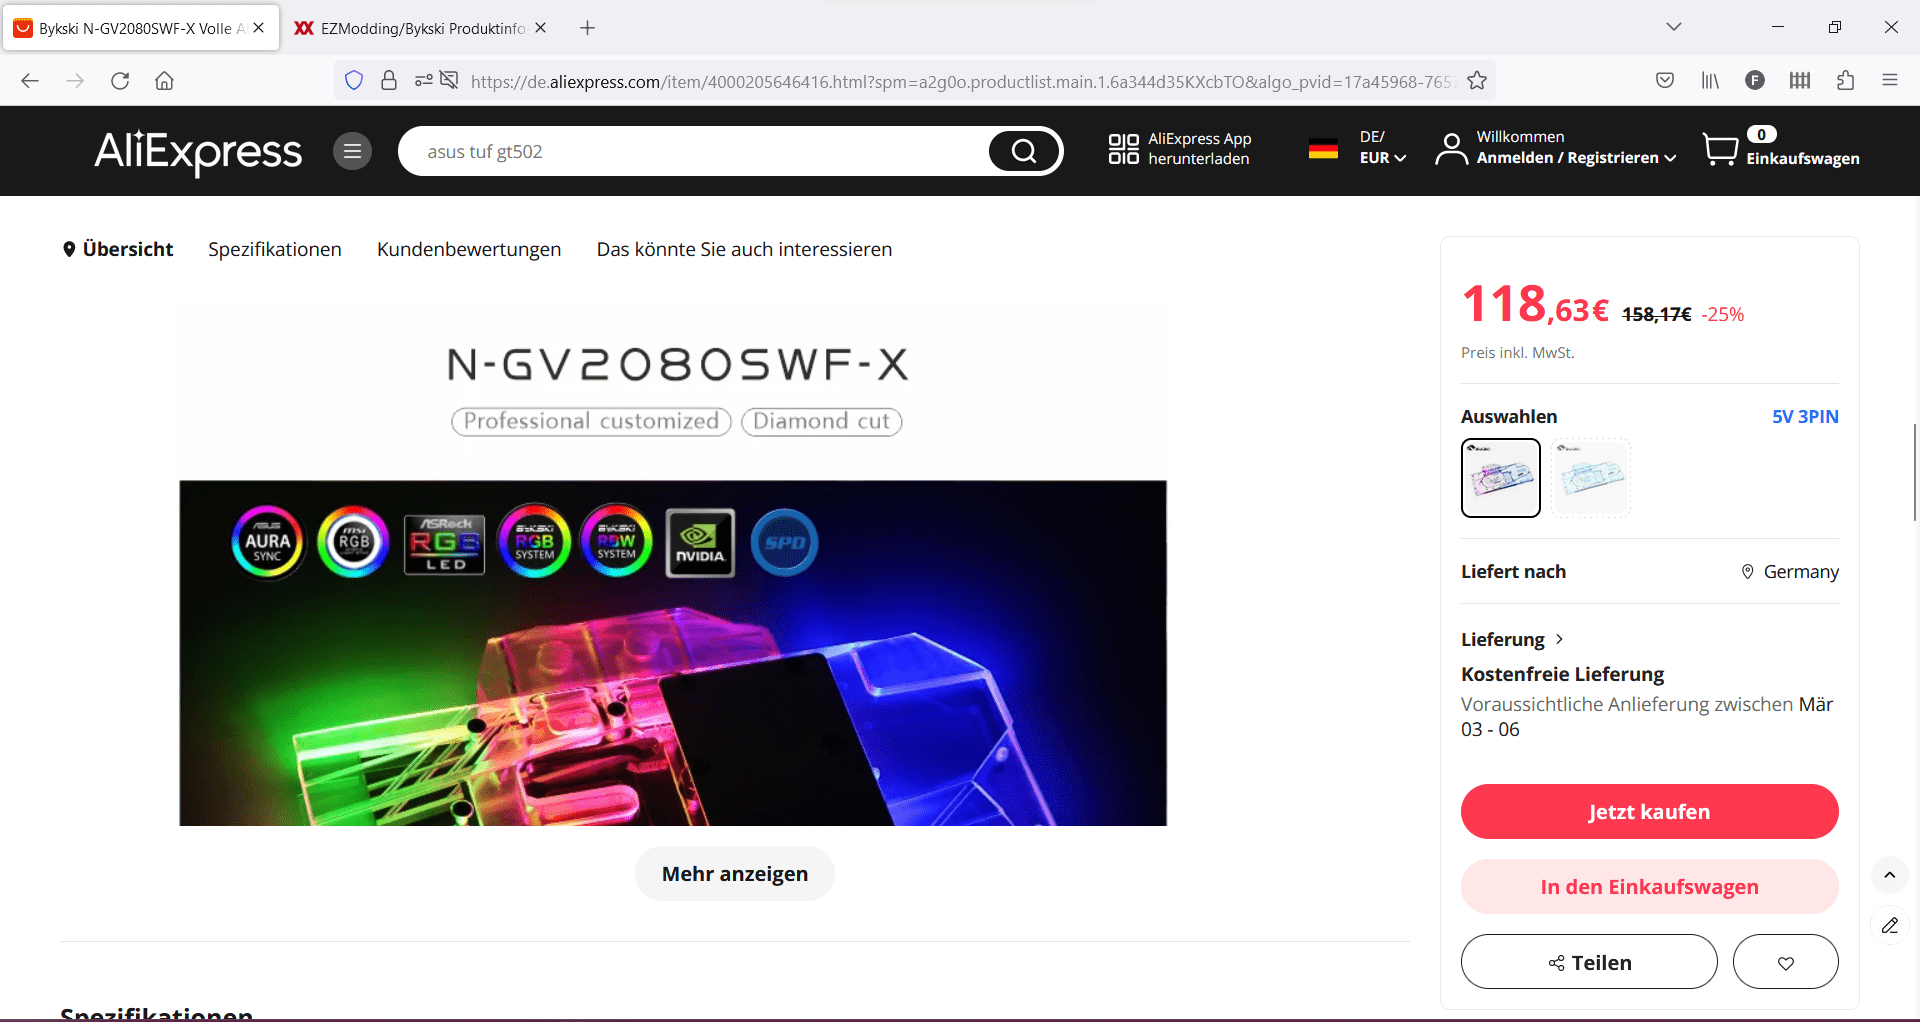Jump to the Übersicht section
This screenshot has width=1920, height=1022.
[118, 249]
